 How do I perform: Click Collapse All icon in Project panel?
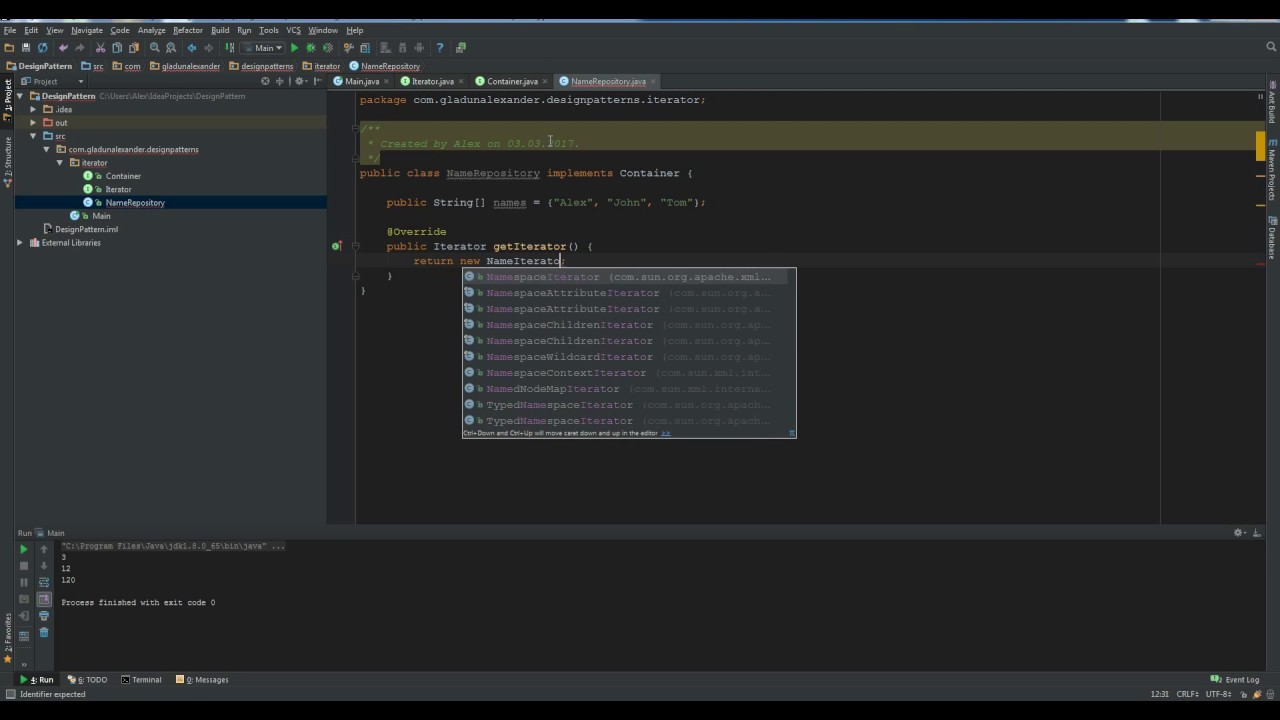(280, 81)
